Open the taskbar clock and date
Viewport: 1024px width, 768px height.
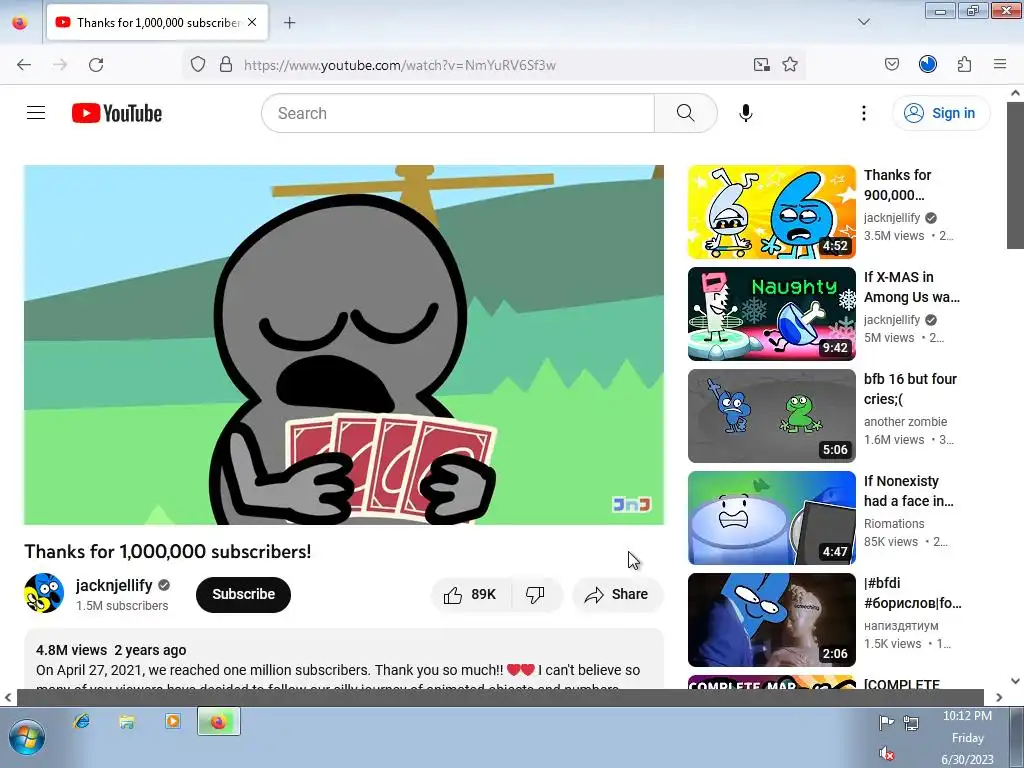click(x=967, y=737)
